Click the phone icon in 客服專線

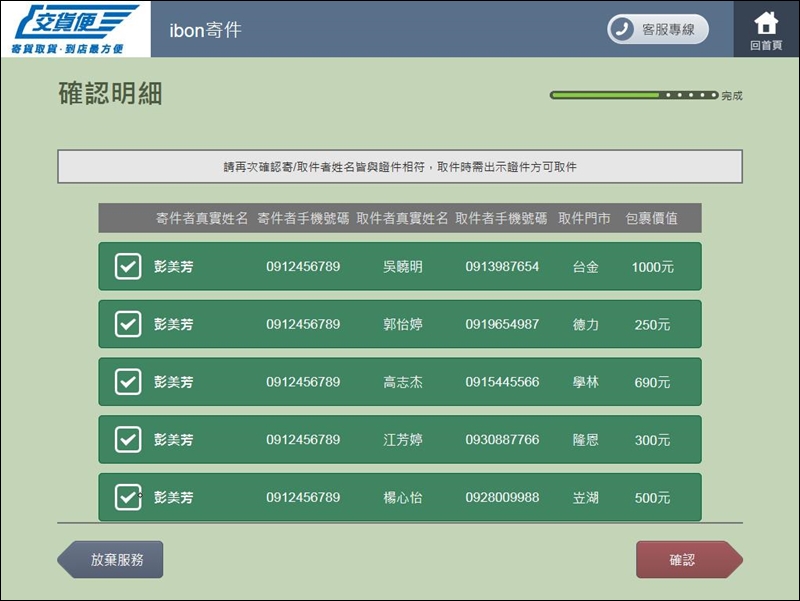[x=624, y=29]
